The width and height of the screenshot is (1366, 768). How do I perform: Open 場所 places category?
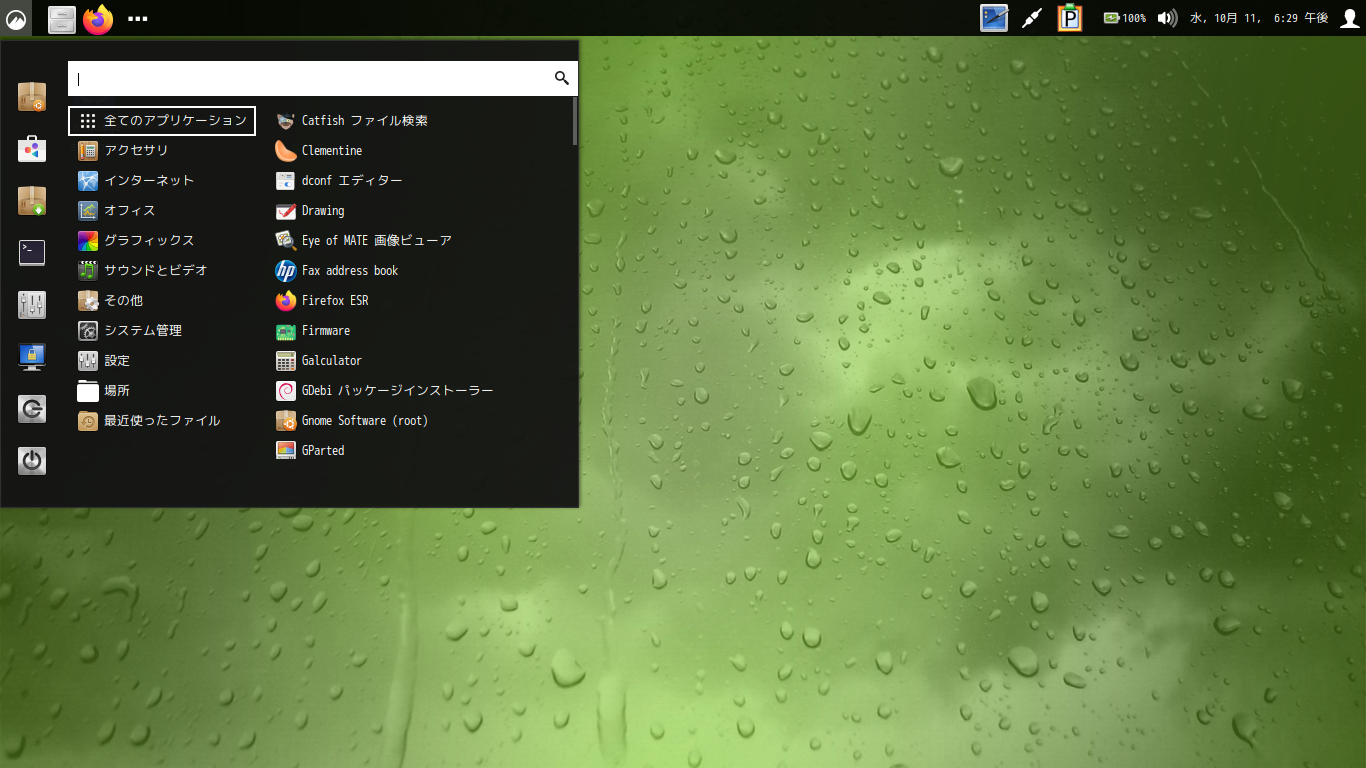point(162,390)
